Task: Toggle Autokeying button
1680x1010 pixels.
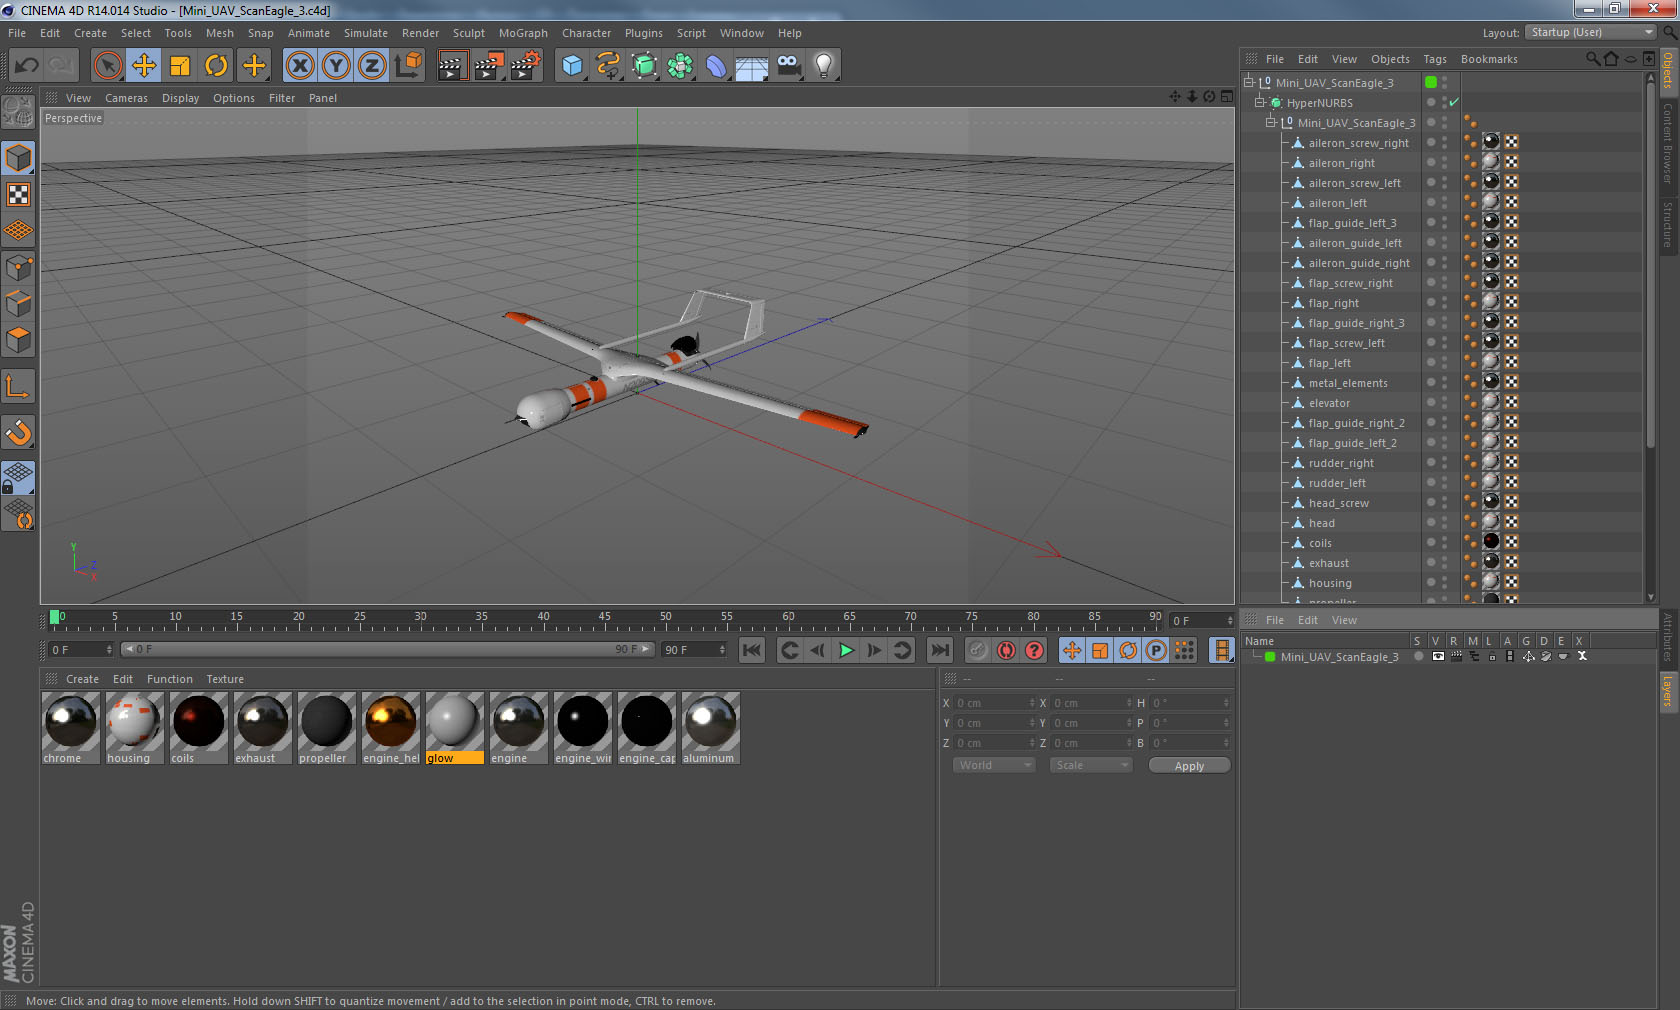Action: click(1006, 650)
